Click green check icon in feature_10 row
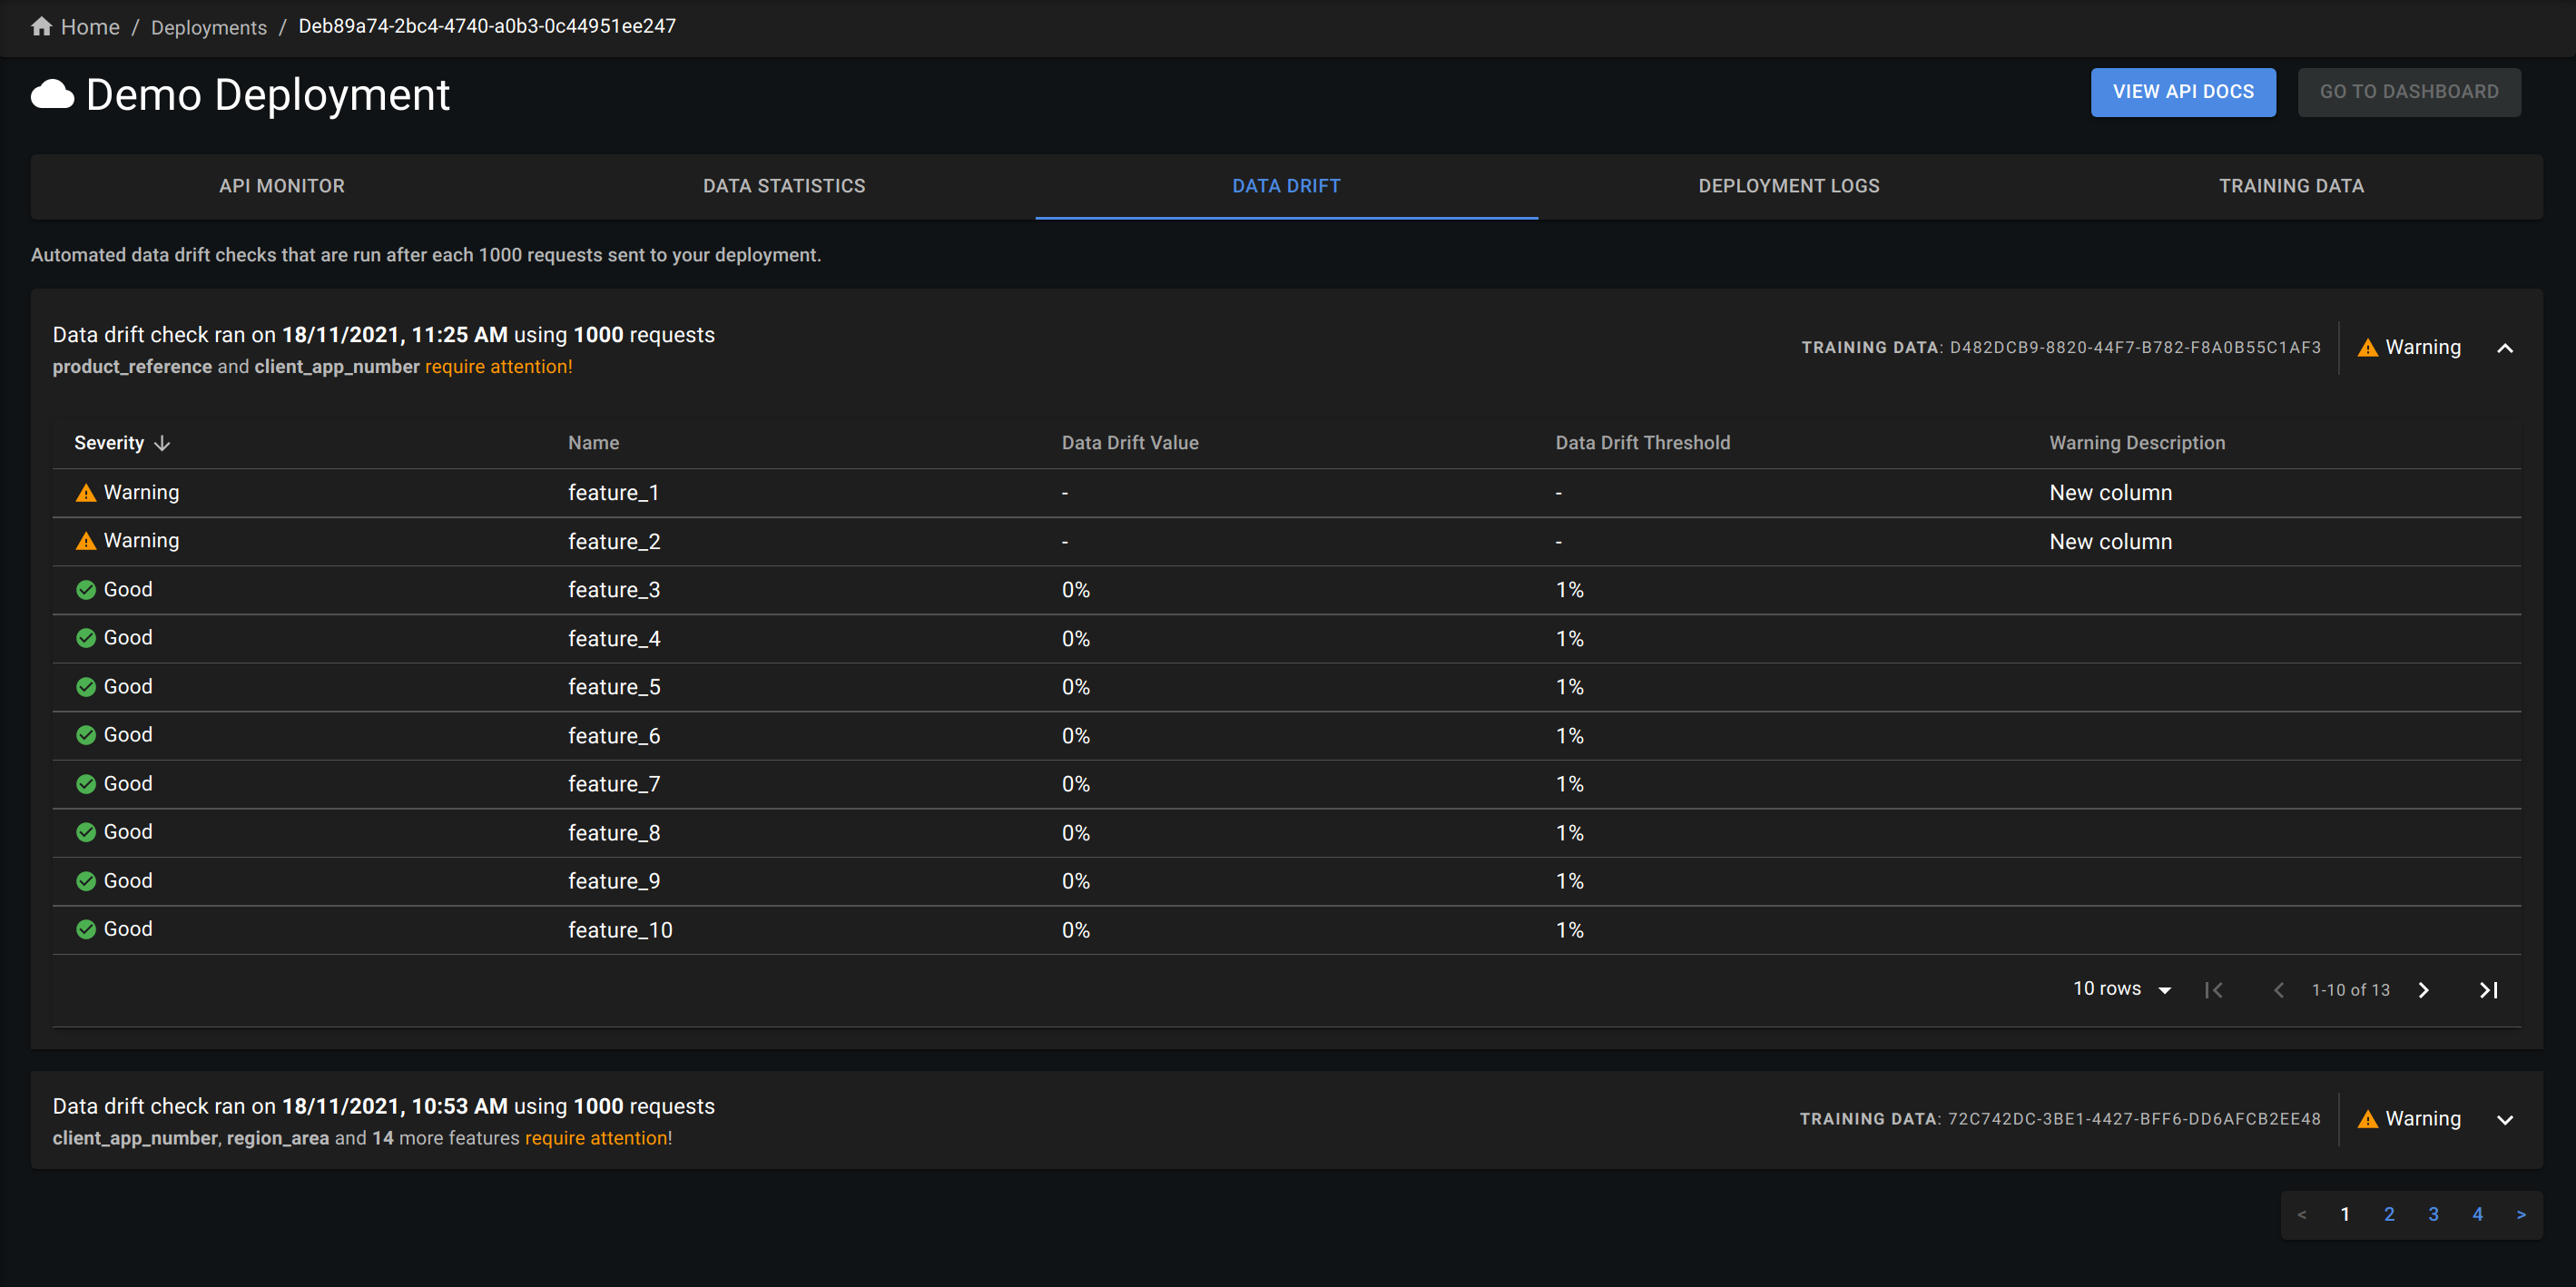This screenshot has height=1287, width=2576. point(86,929)
